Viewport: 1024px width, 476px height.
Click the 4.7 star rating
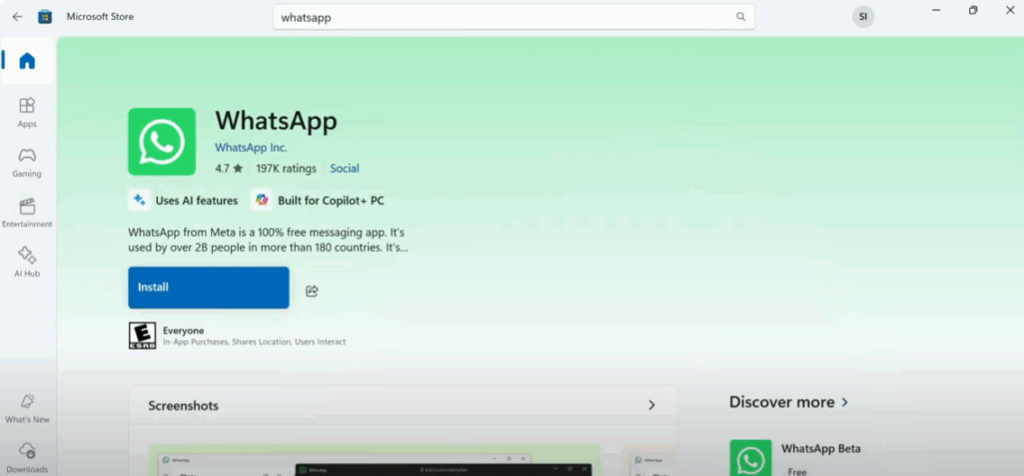pyautogui.click(x=229, y=168)
